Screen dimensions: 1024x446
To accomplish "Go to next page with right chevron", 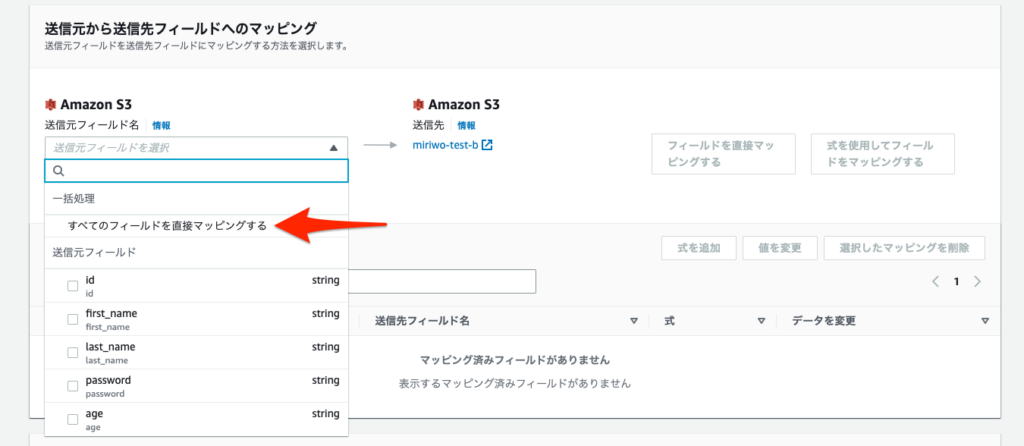I will point(978,281).
